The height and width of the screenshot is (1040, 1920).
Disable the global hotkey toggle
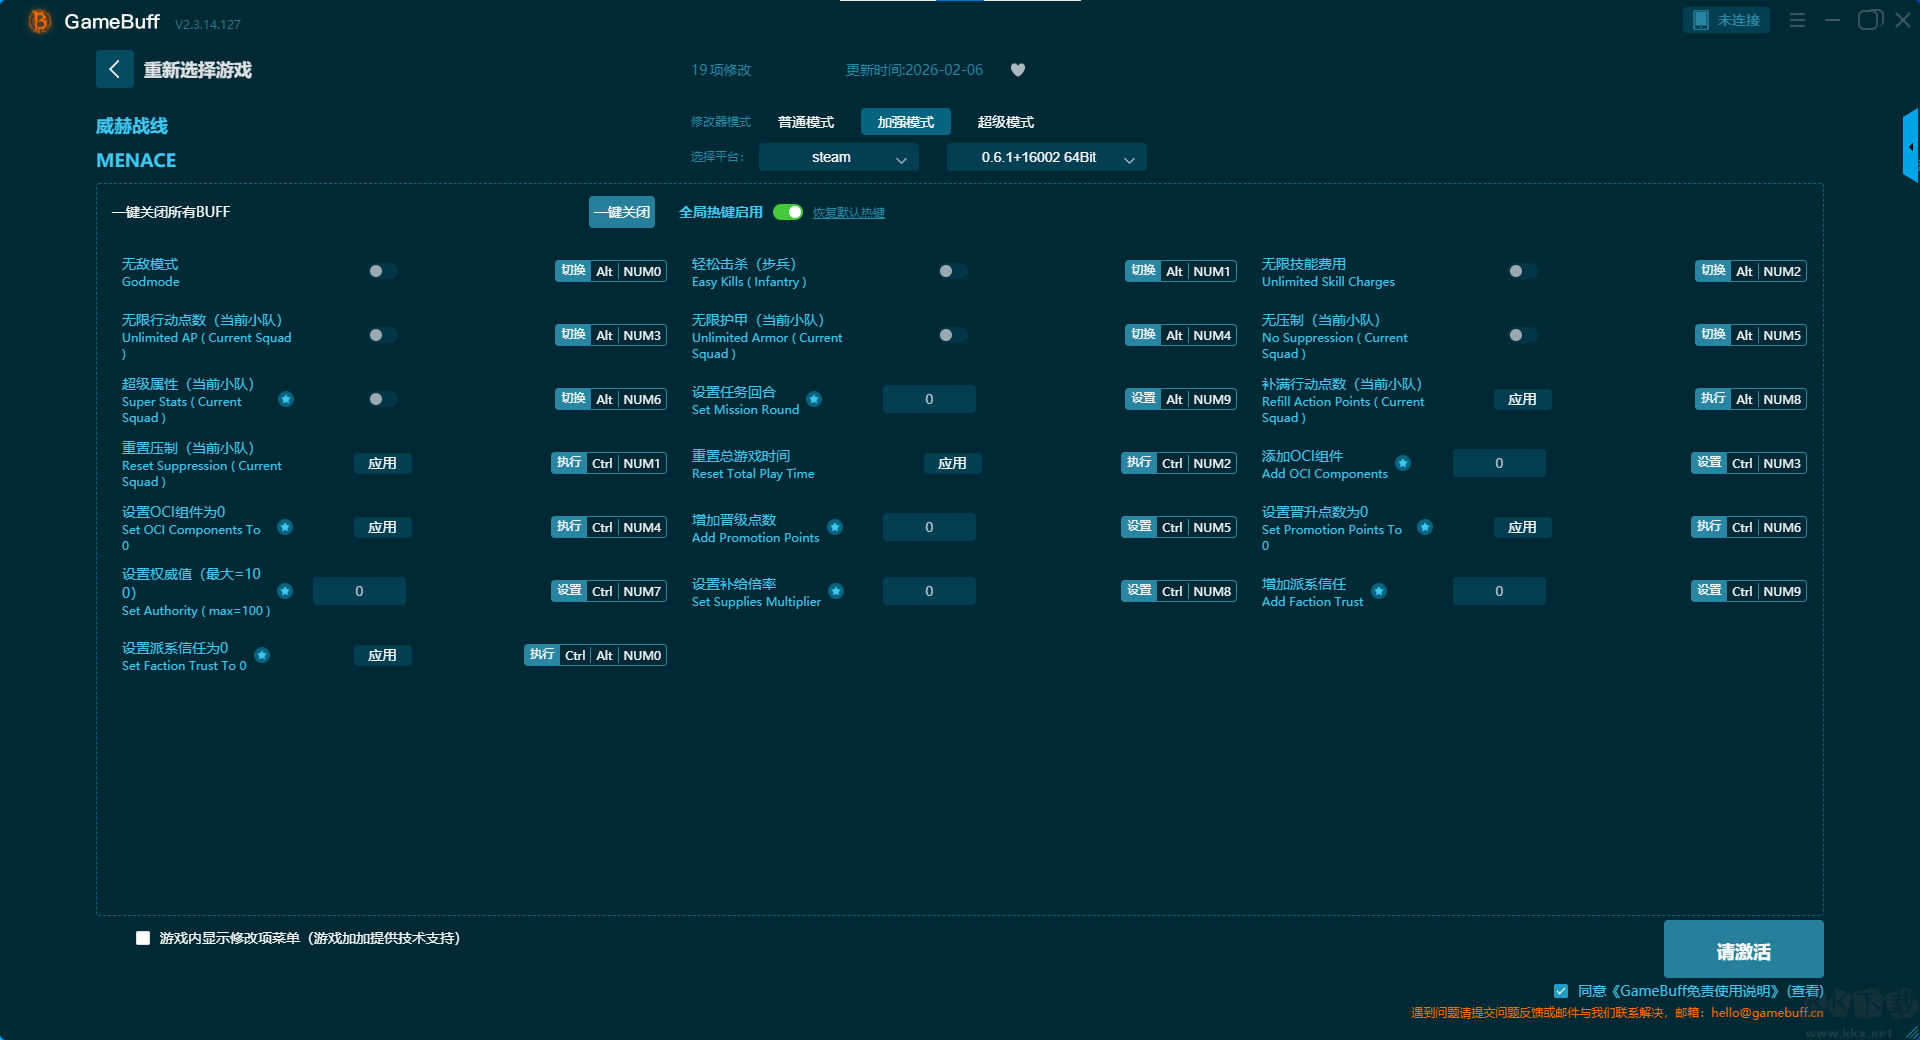[x=788, y=212]
